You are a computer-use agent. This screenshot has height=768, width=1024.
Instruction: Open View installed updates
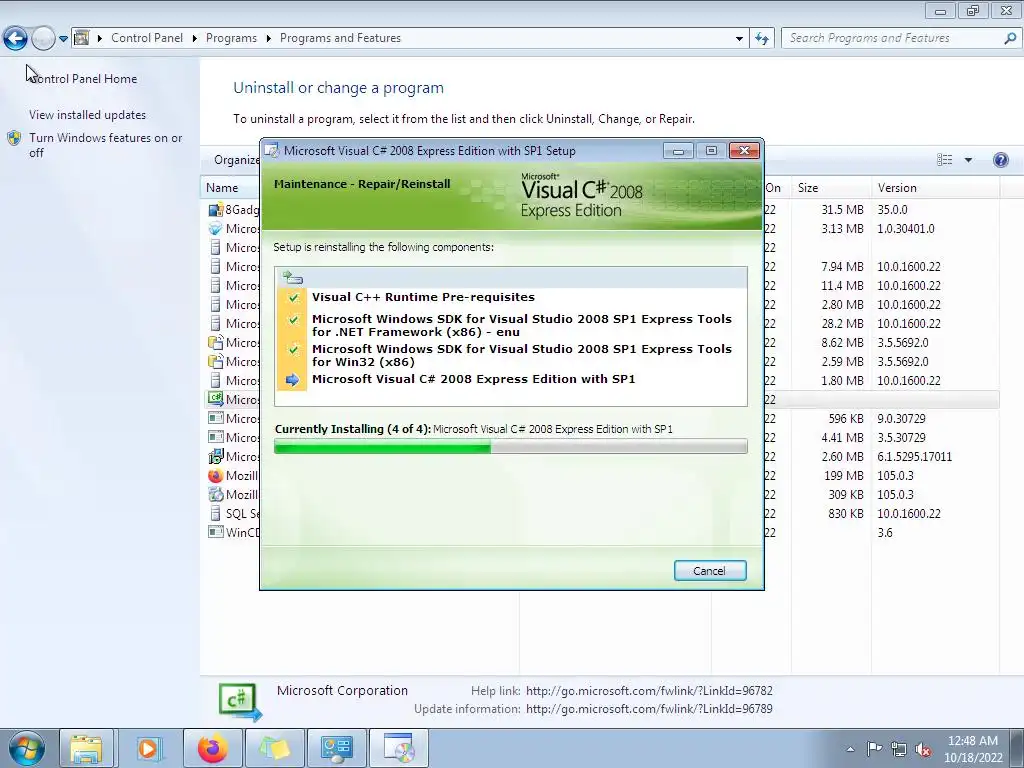point(88,115)
